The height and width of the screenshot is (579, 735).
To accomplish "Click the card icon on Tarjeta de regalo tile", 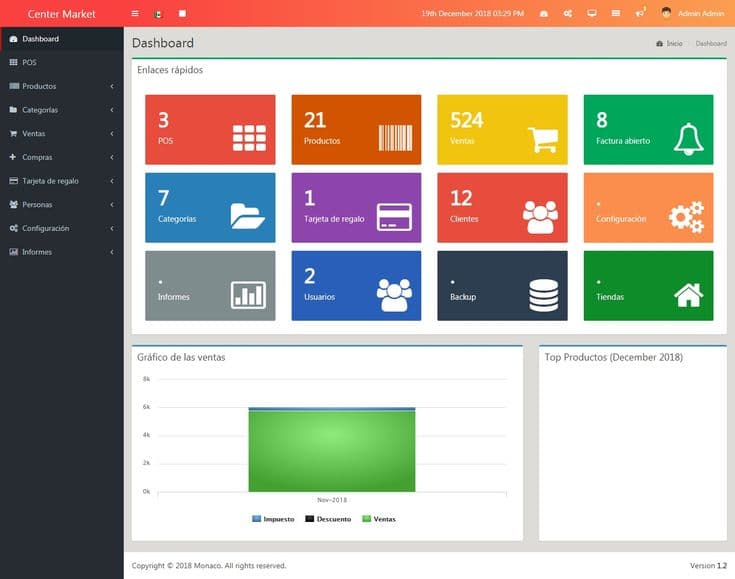I will click(x=395, y=217).
